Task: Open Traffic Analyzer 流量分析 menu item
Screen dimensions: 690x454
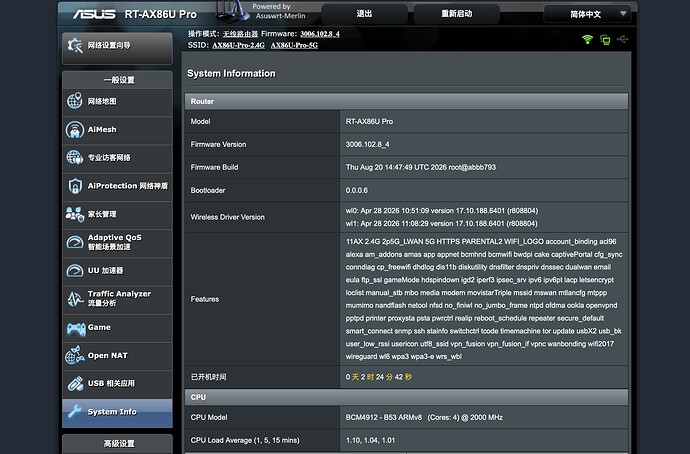Action: pyautogui.click(x=117, y=299)
